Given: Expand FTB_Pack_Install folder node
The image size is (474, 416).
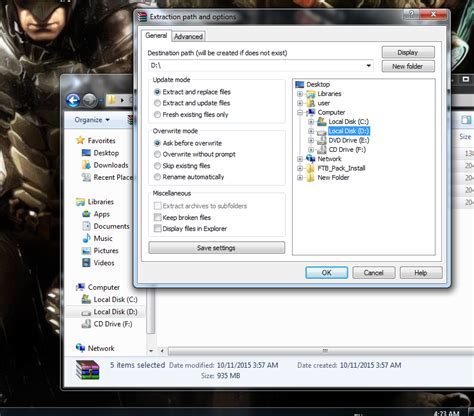Looking at the screenshot, I should click(300, 168).
